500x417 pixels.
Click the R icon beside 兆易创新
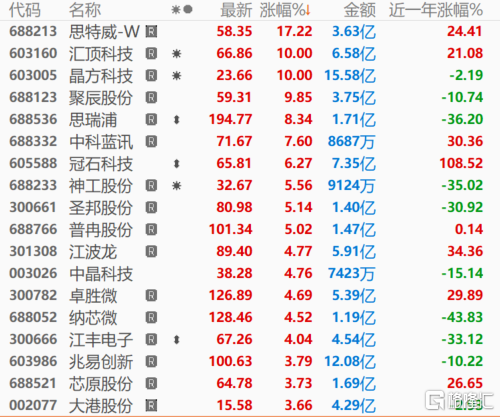pos(151,362)
